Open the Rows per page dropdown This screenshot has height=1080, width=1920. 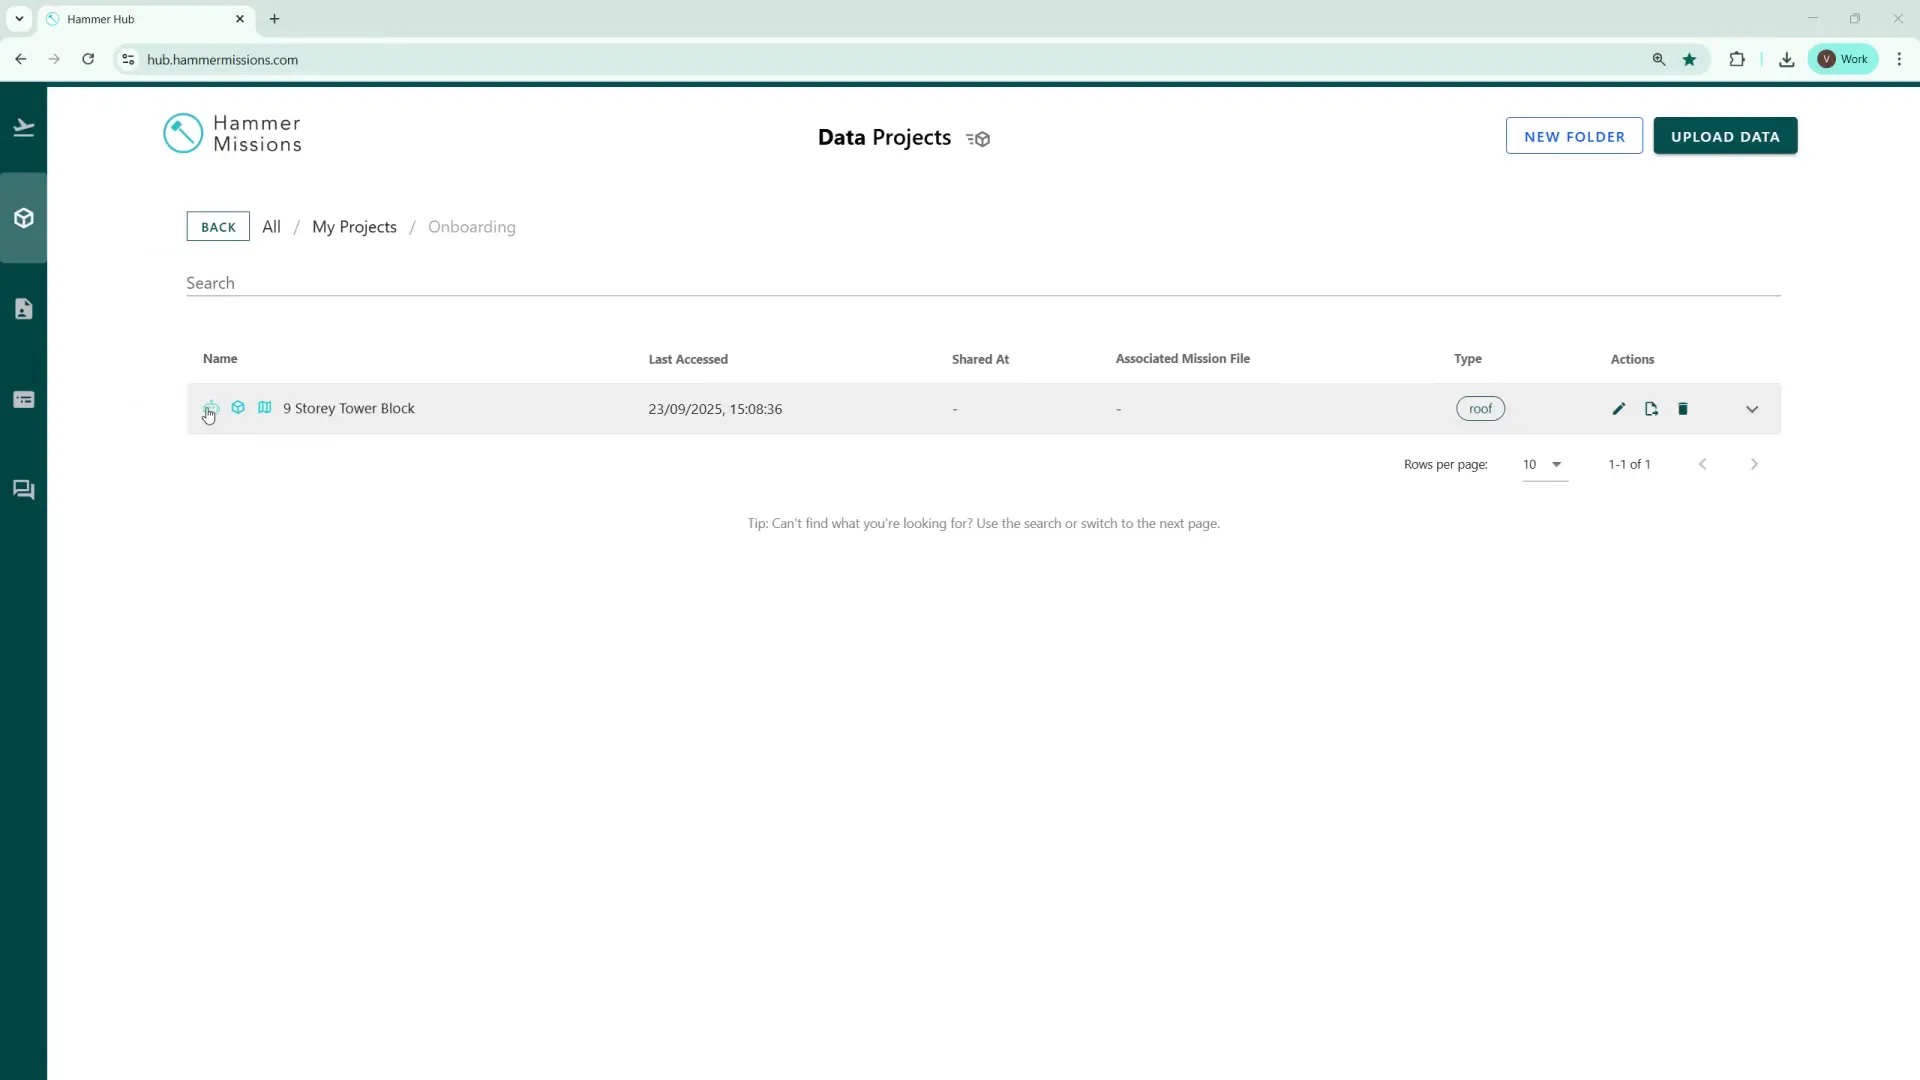[x=1544, y=465]
